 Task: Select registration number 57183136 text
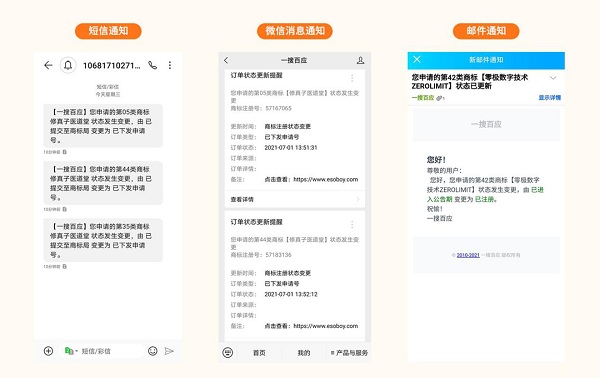278,255
